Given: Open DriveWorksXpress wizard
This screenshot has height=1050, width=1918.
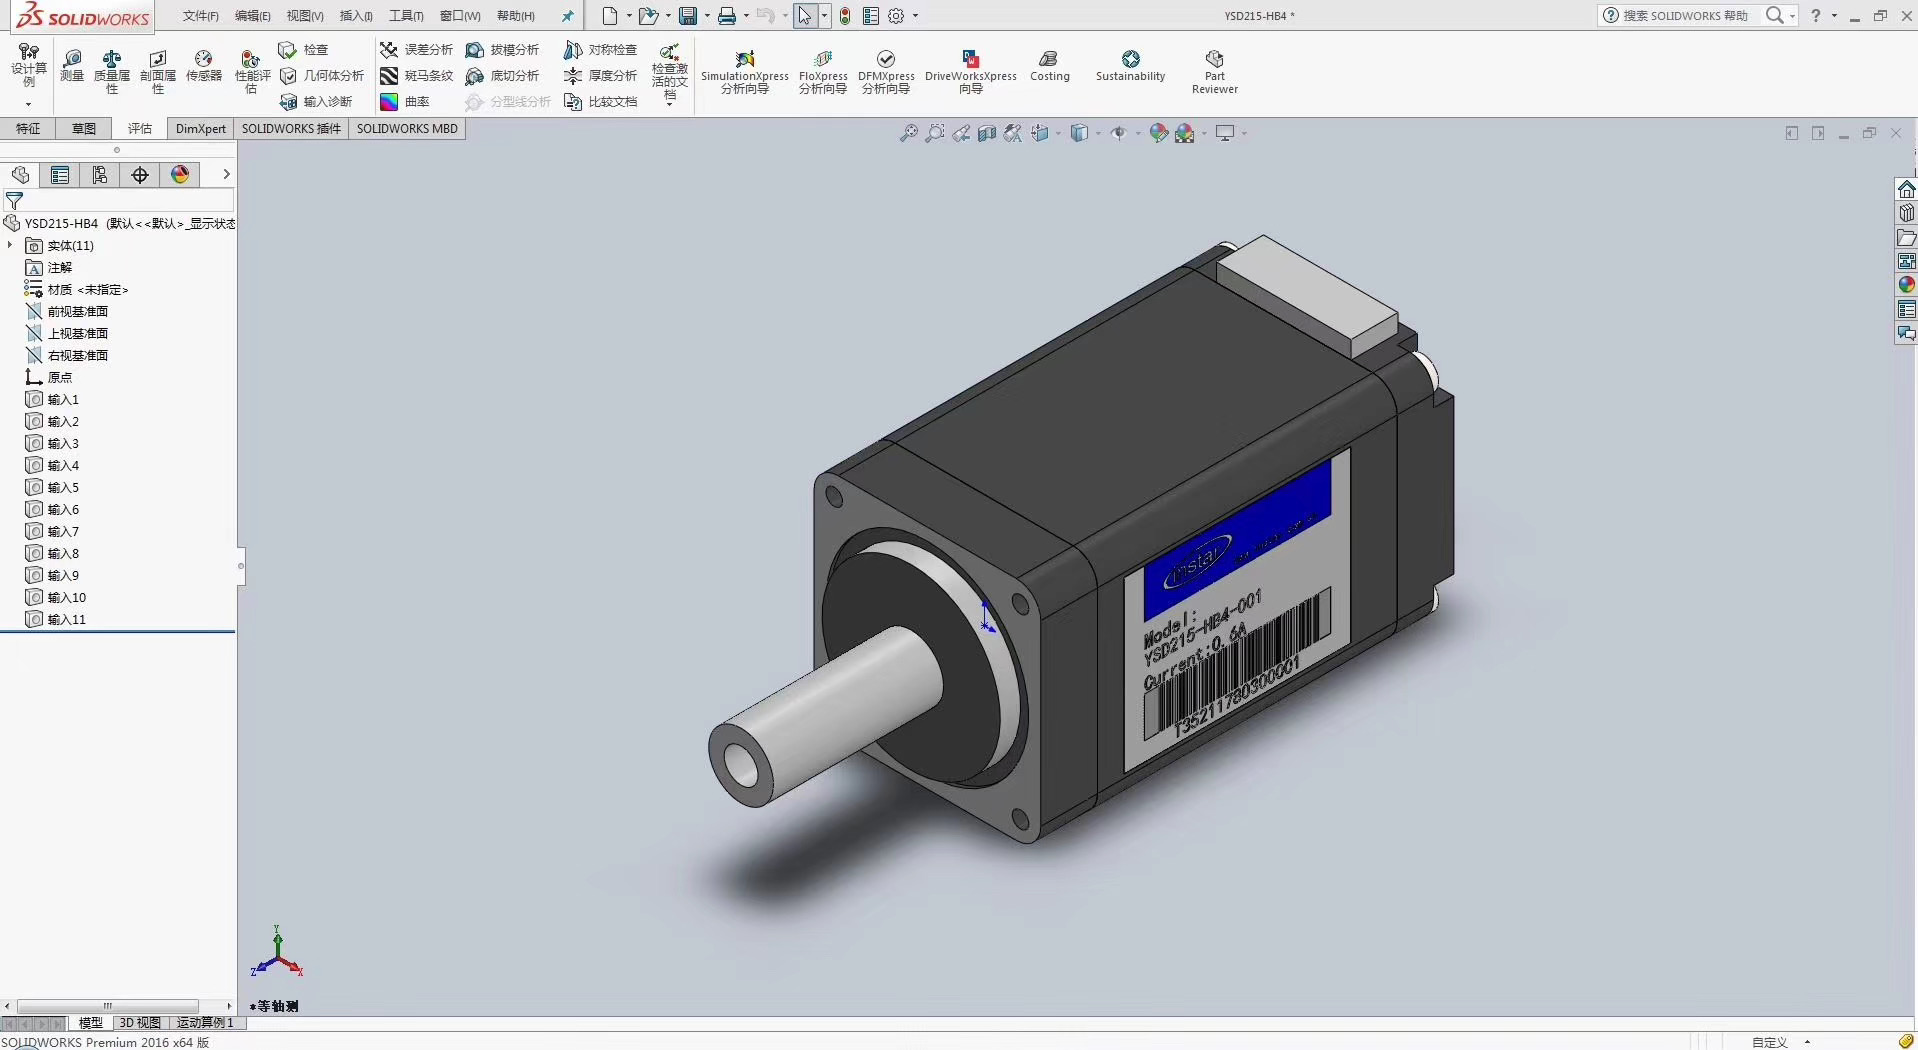Looking at the screenshot, I should (971, 72).
